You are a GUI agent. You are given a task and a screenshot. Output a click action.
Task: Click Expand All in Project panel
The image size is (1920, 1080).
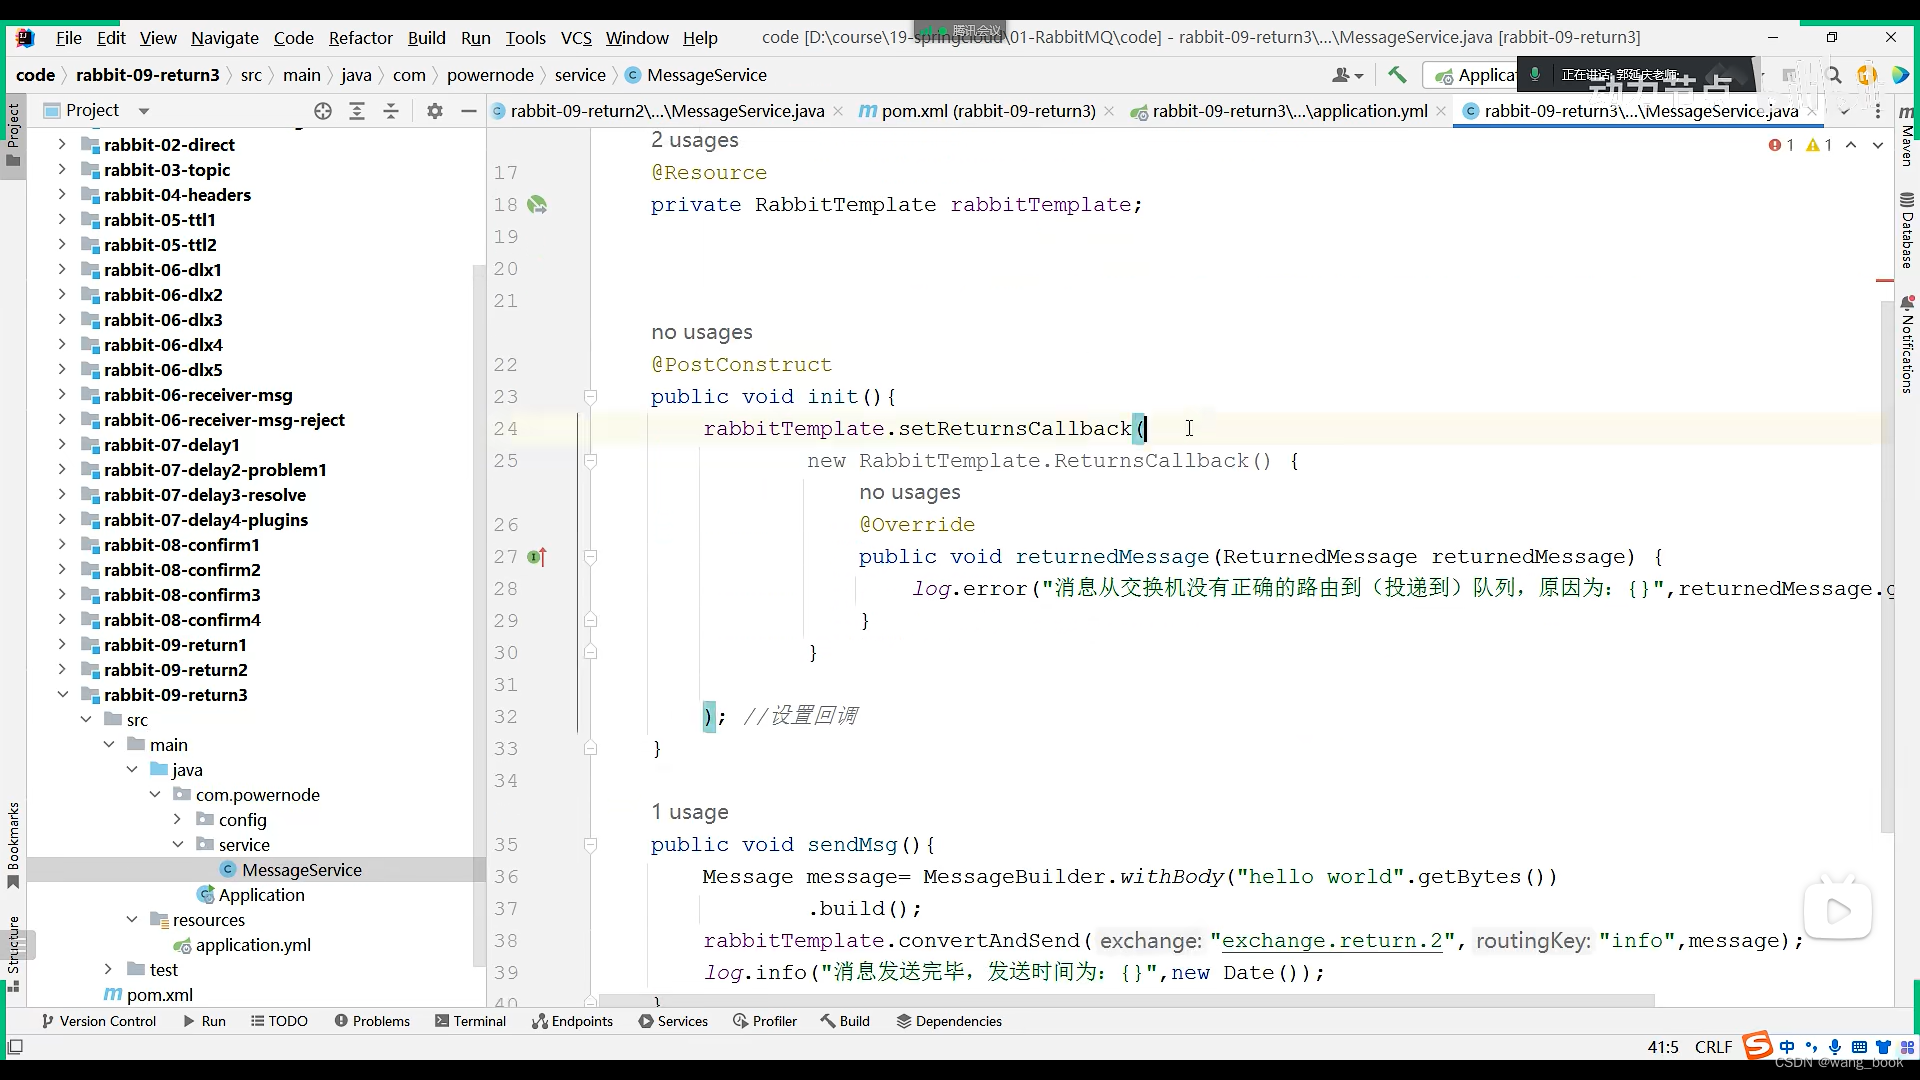[x=357, y=111]
